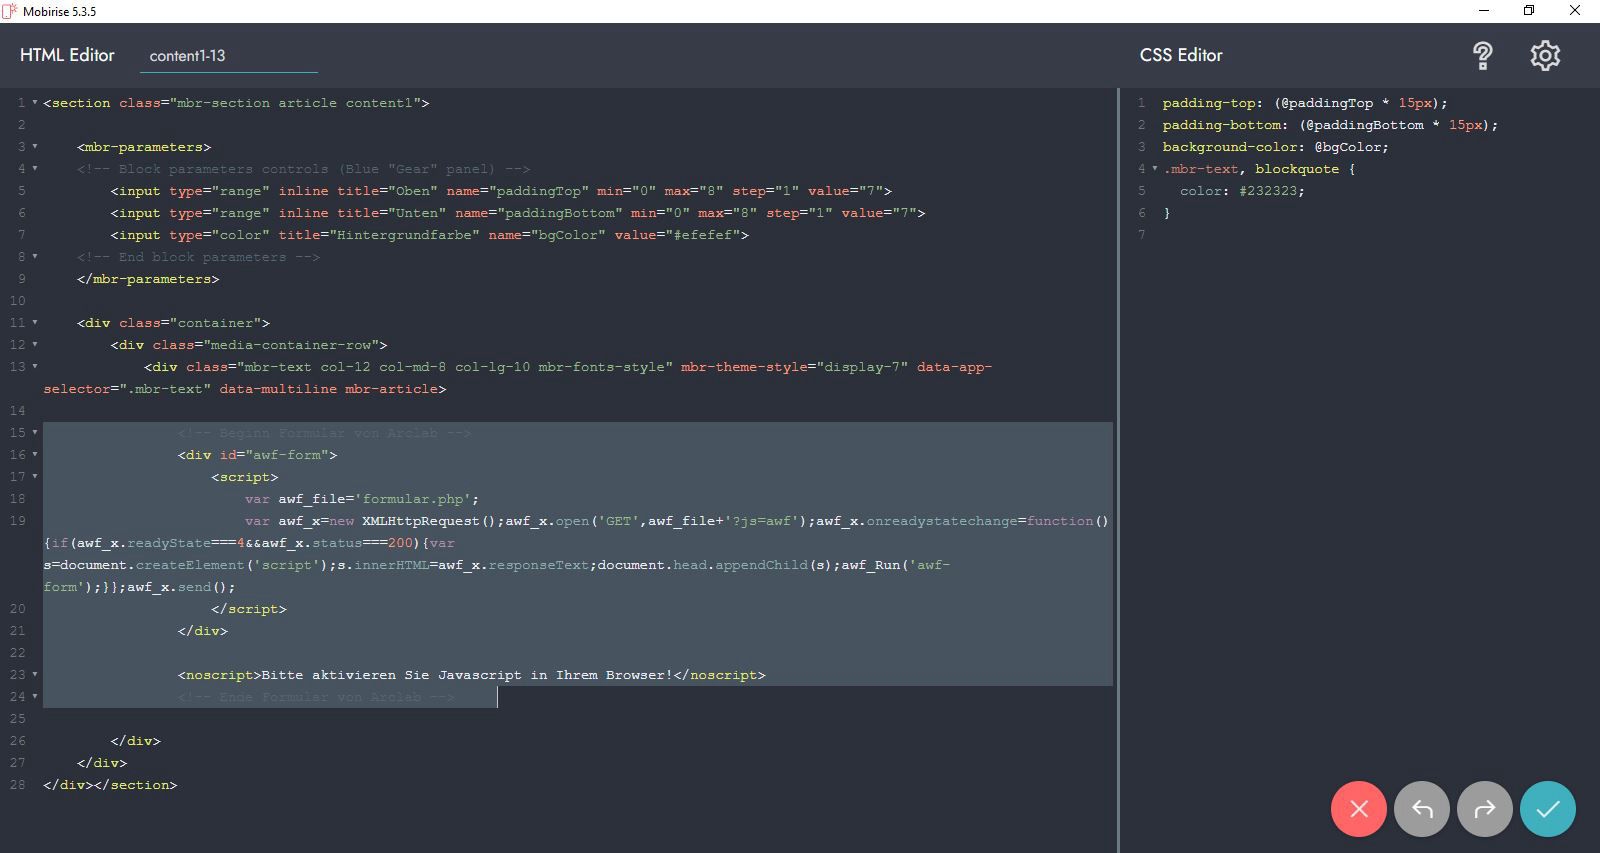
Task: Select the CSS Editor heading
Action: tap(1181, 55)
